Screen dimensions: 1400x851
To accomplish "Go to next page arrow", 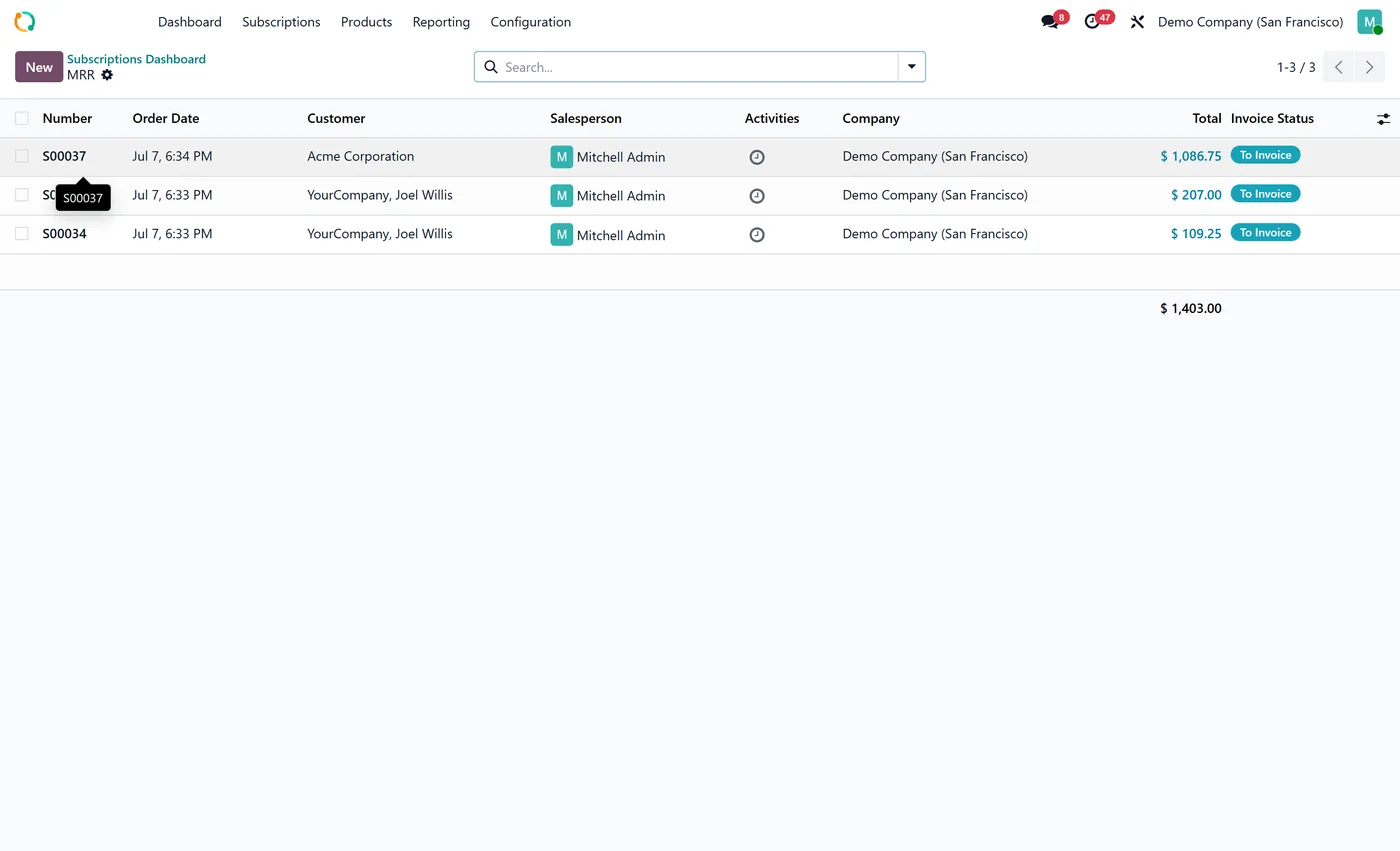I will [x=1369, y=67].
